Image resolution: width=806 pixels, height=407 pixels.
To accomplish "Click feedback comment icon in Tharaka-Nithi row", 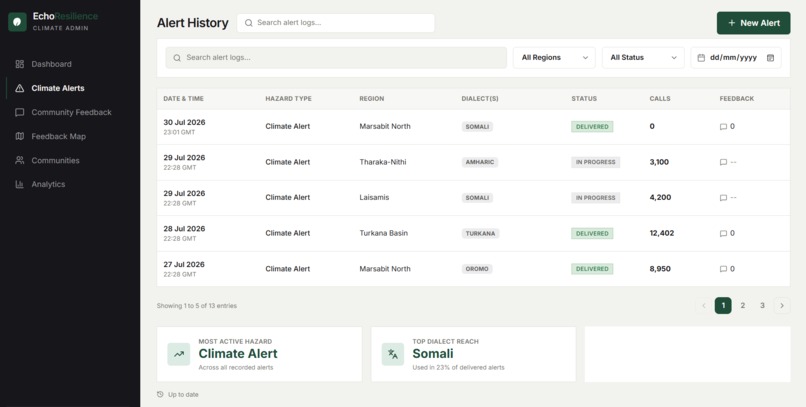I will [x=723, y=162].
